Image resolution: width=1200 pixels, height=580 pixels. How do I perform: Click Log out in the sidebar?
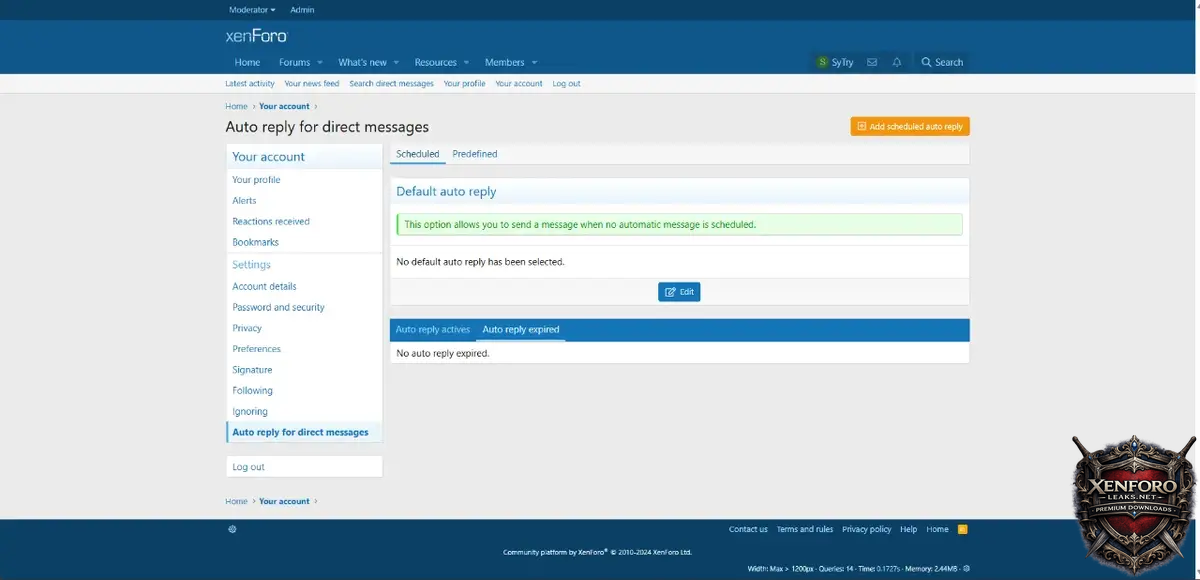coord(248,467)
